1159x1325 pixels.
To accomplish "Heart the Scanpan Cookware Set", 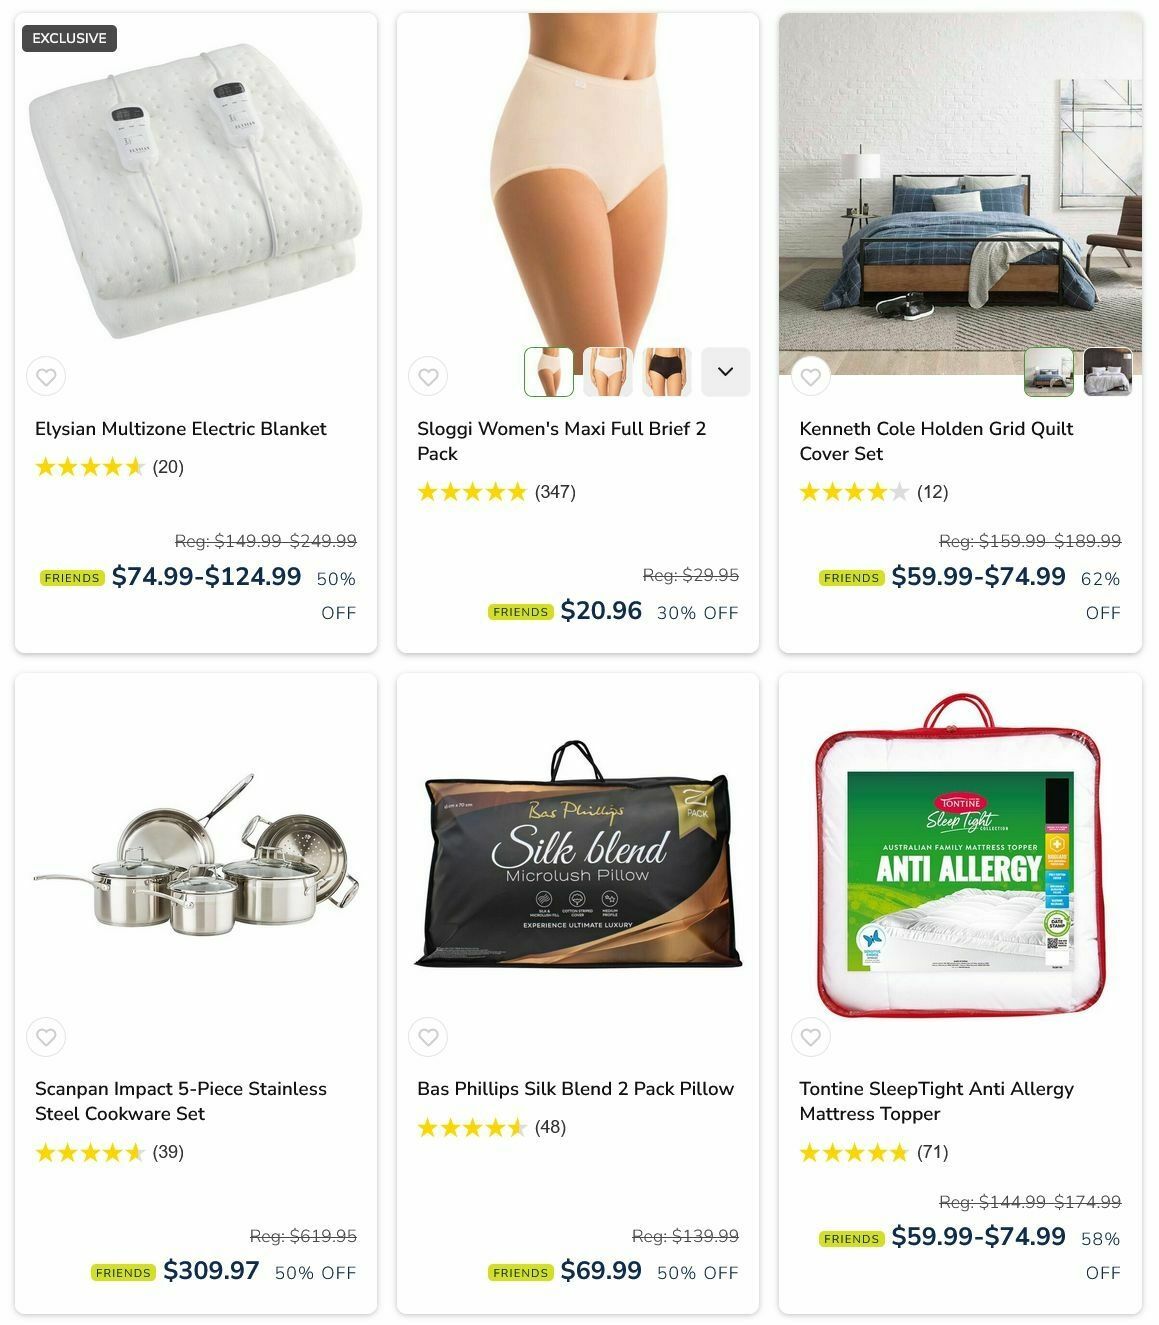I will [x=46, y=1037].
